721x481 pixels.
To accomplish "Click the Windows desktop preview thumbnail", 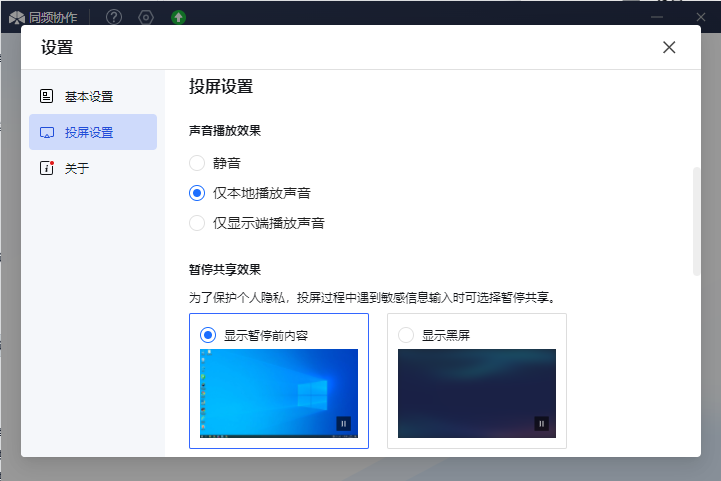I will click(279, 393).
